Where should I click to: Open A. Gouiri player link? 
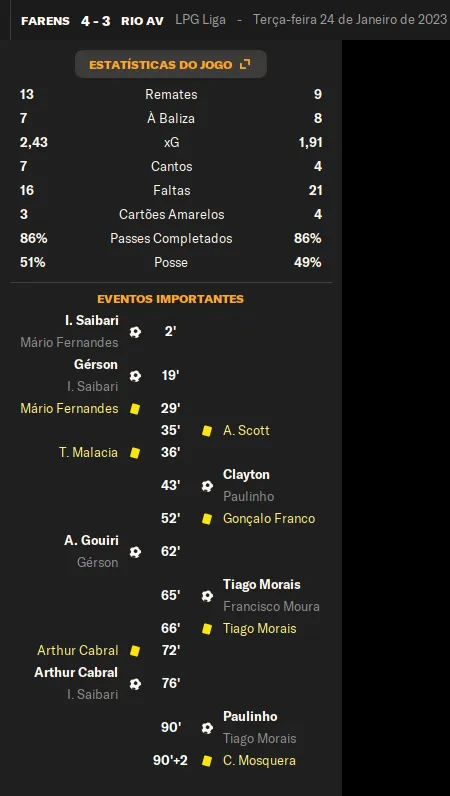(91, 541)
